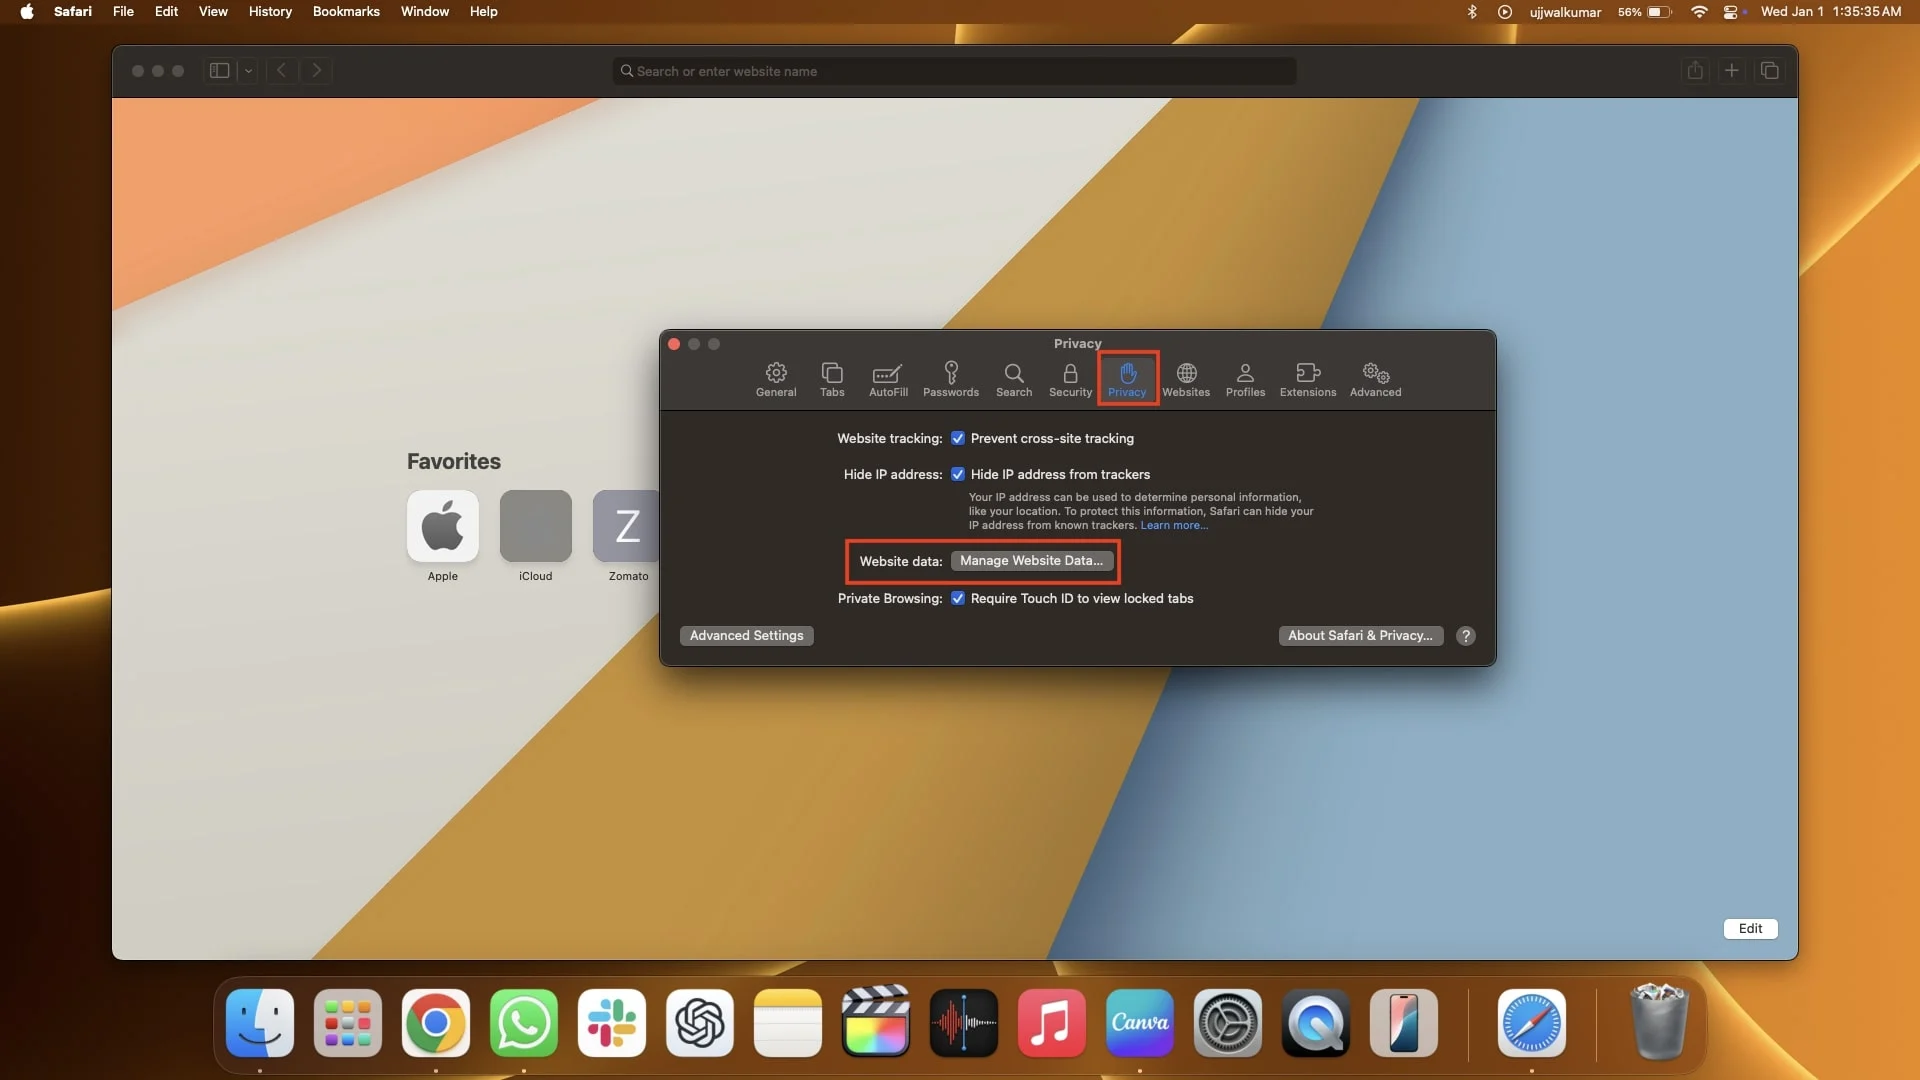Open the General settings pane
The image size is (1920, 1080).
coord(776,379)
